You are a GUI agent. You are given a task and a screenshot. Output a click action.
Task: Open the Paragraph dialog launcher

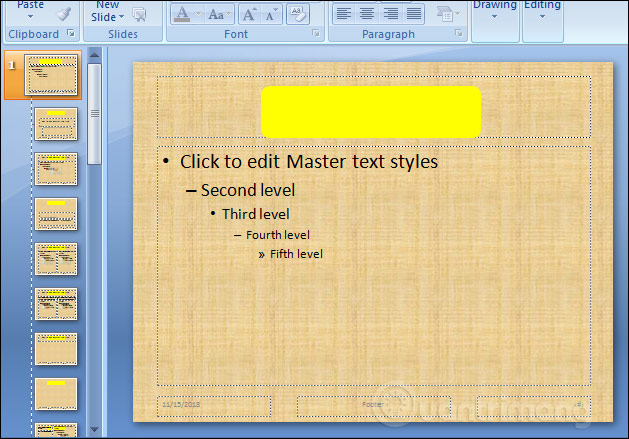(459, 33)
